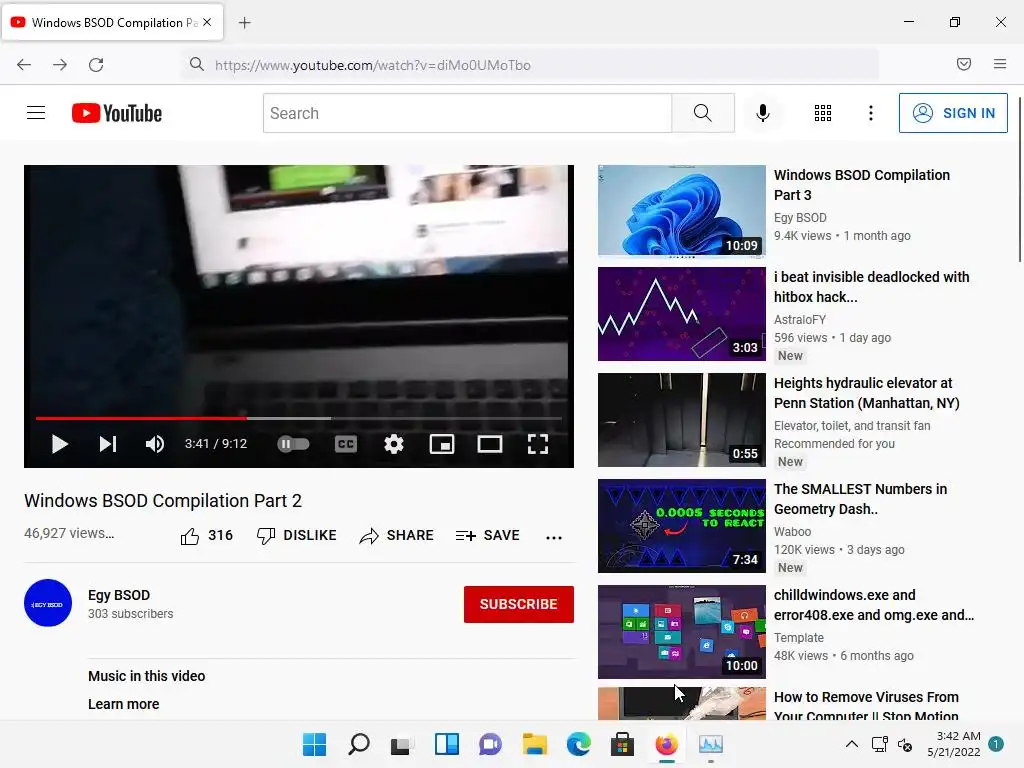
Task: Launch Microsoft Edge from taskbar
Action: [579, 744]
